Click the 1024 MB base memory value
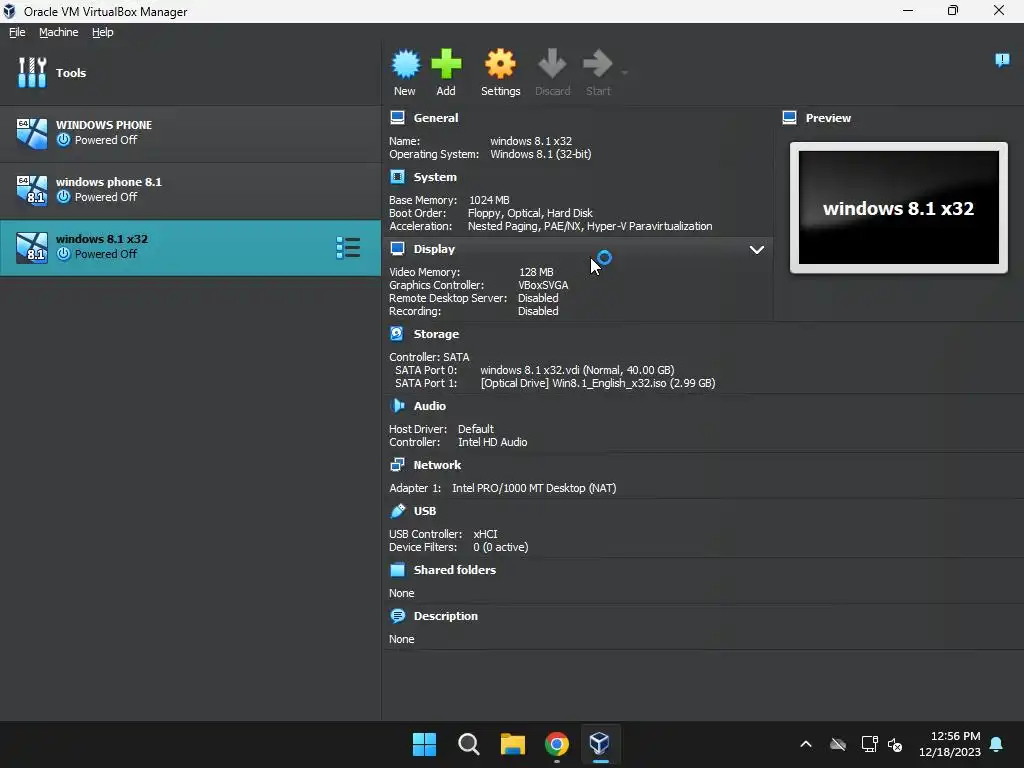1024x768 pixels. pos(489,200)
